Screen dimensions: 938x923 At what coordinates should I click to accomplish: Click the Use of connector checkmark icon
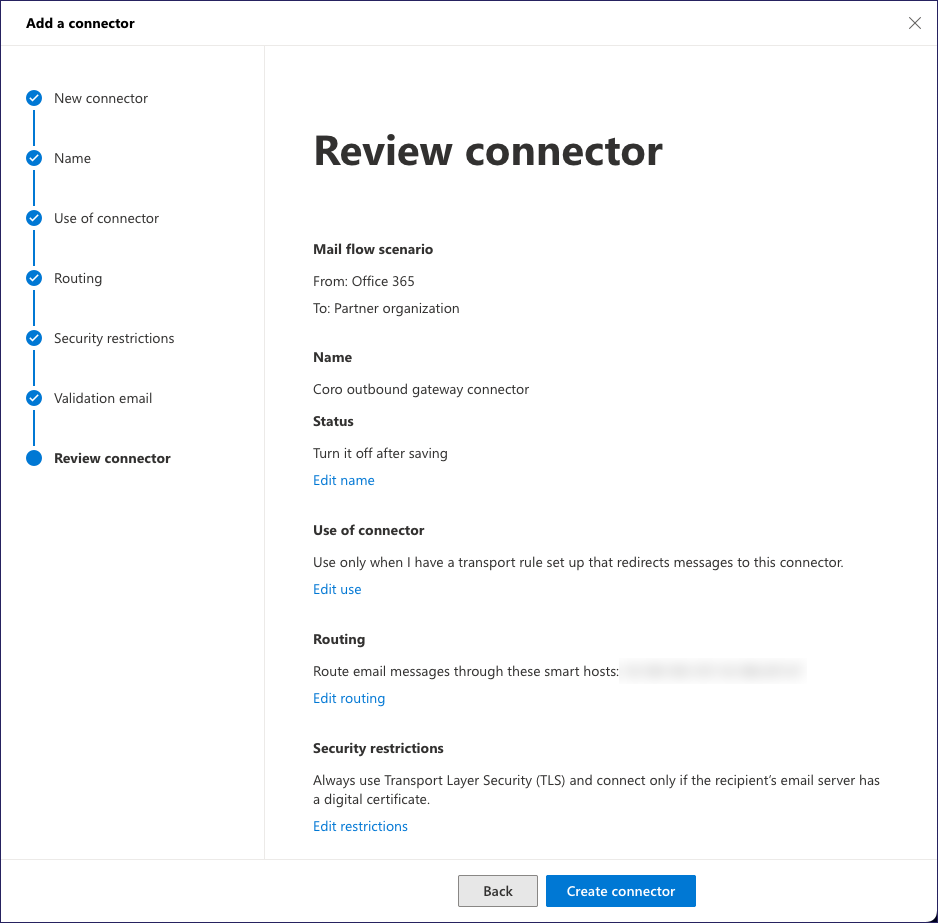point(34,218)
